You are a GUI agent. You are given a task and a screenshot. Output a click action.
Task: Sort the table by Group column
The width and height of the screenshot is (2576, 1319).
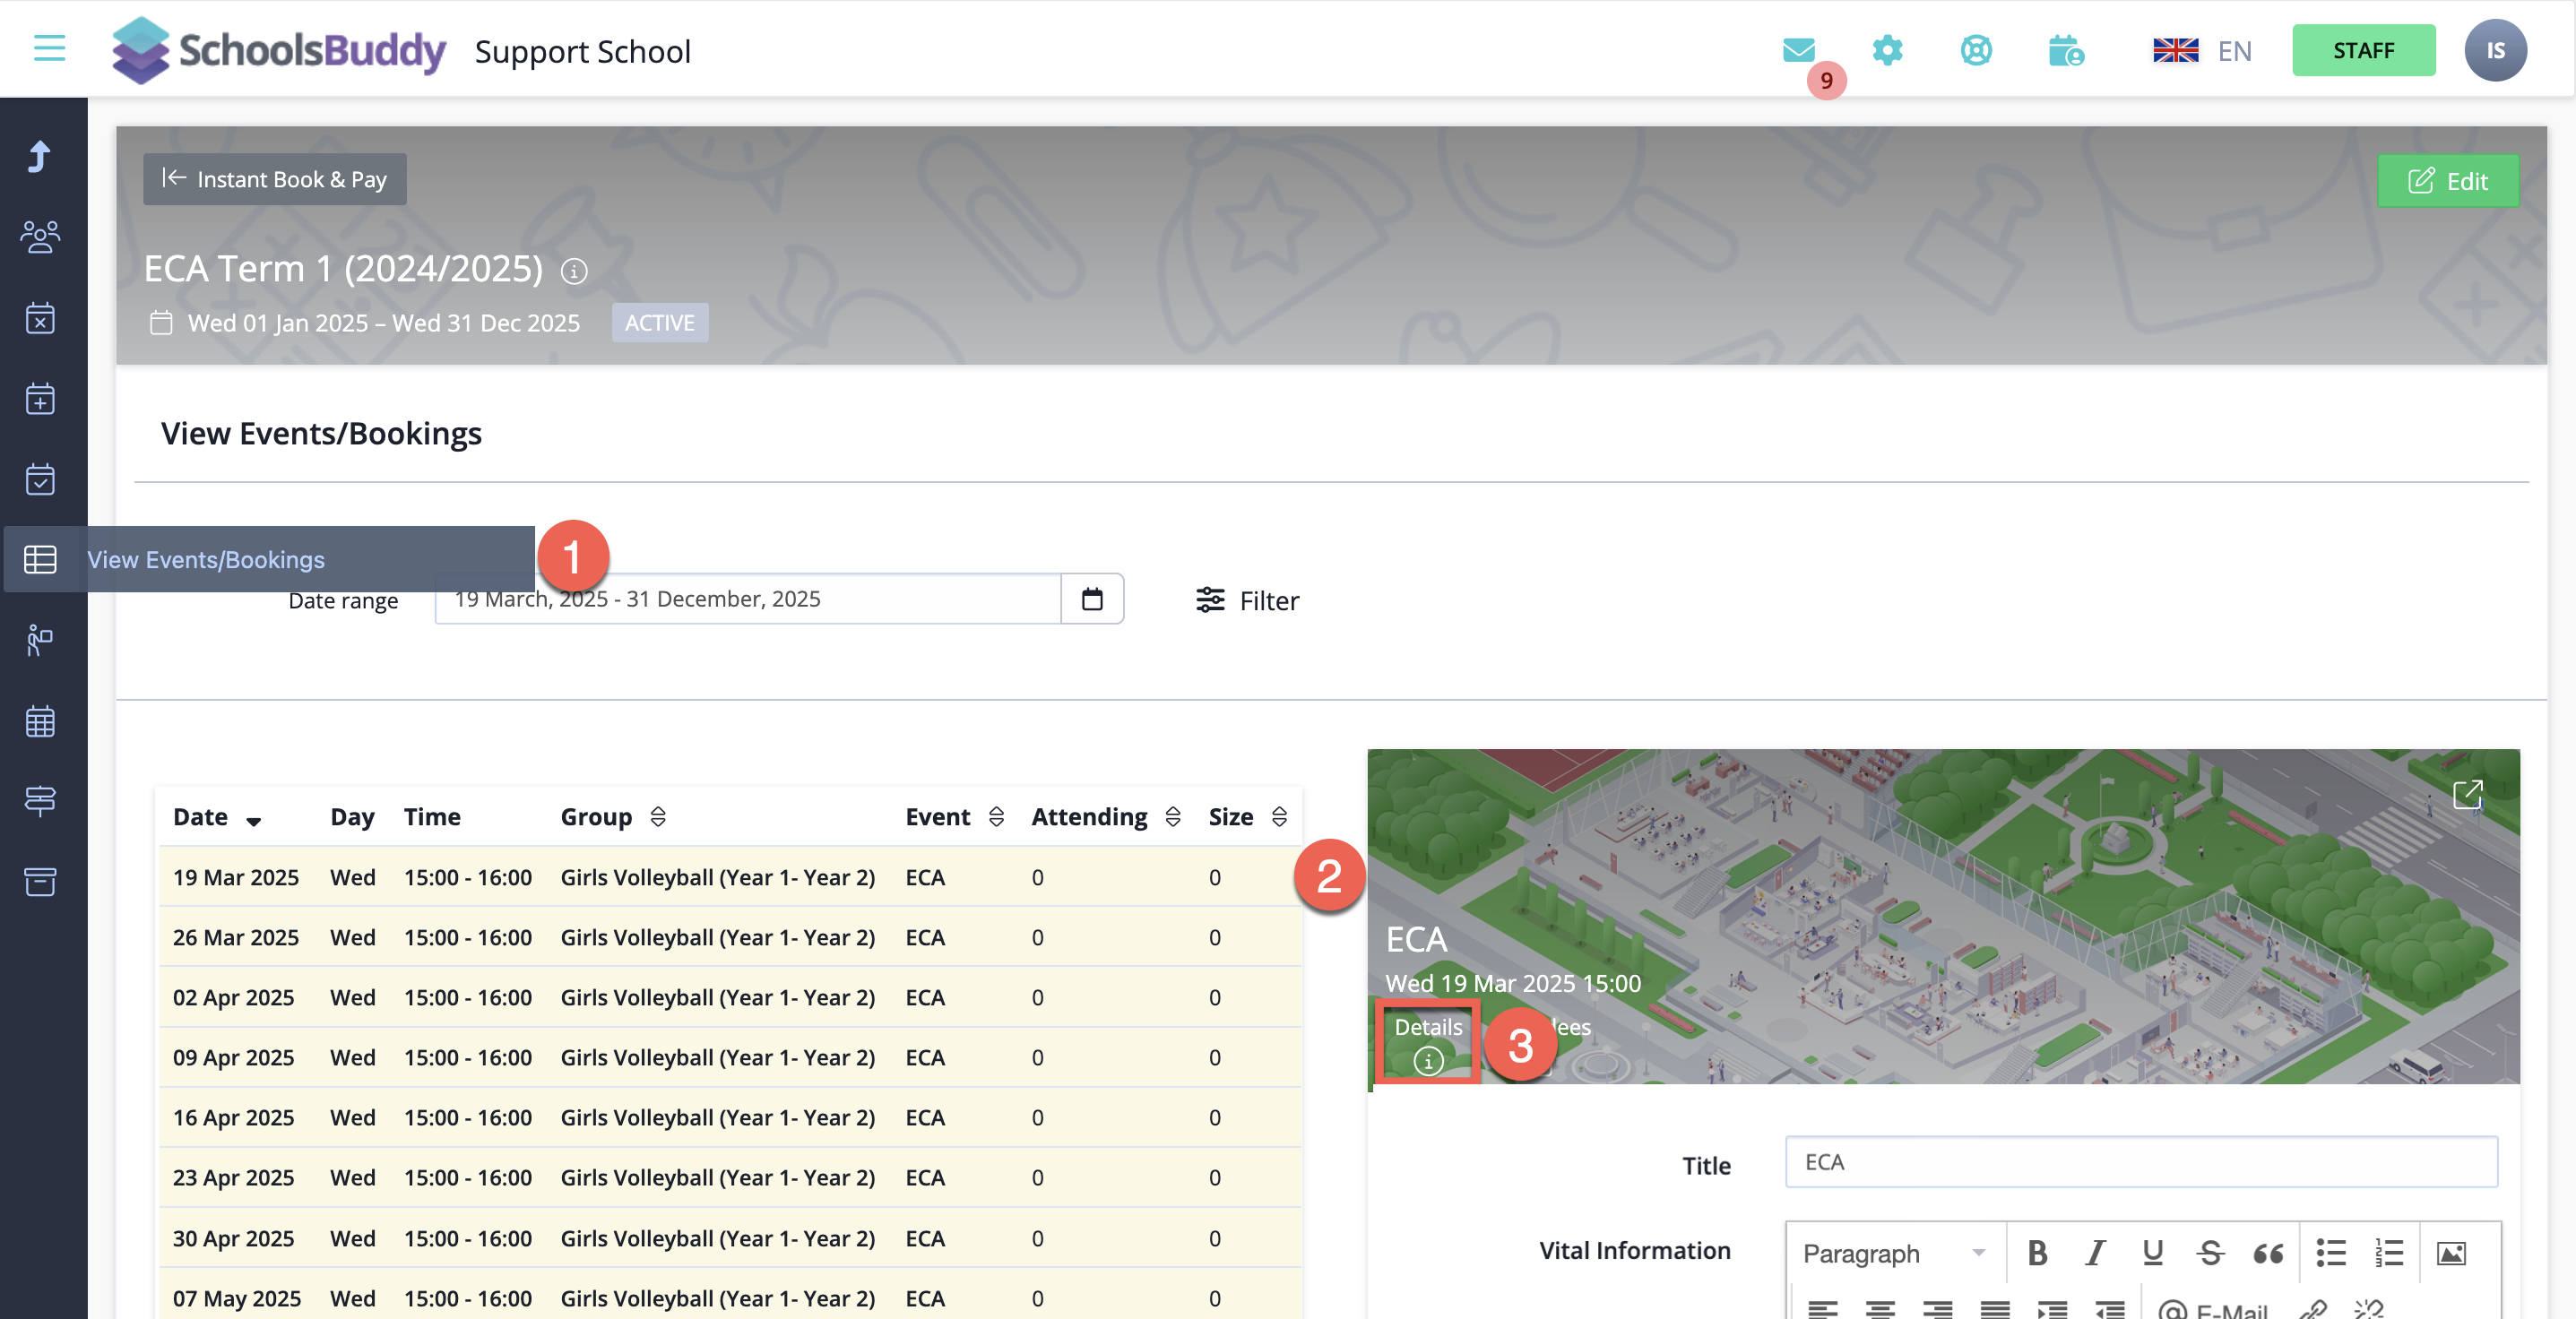click(x=658, y=817)
